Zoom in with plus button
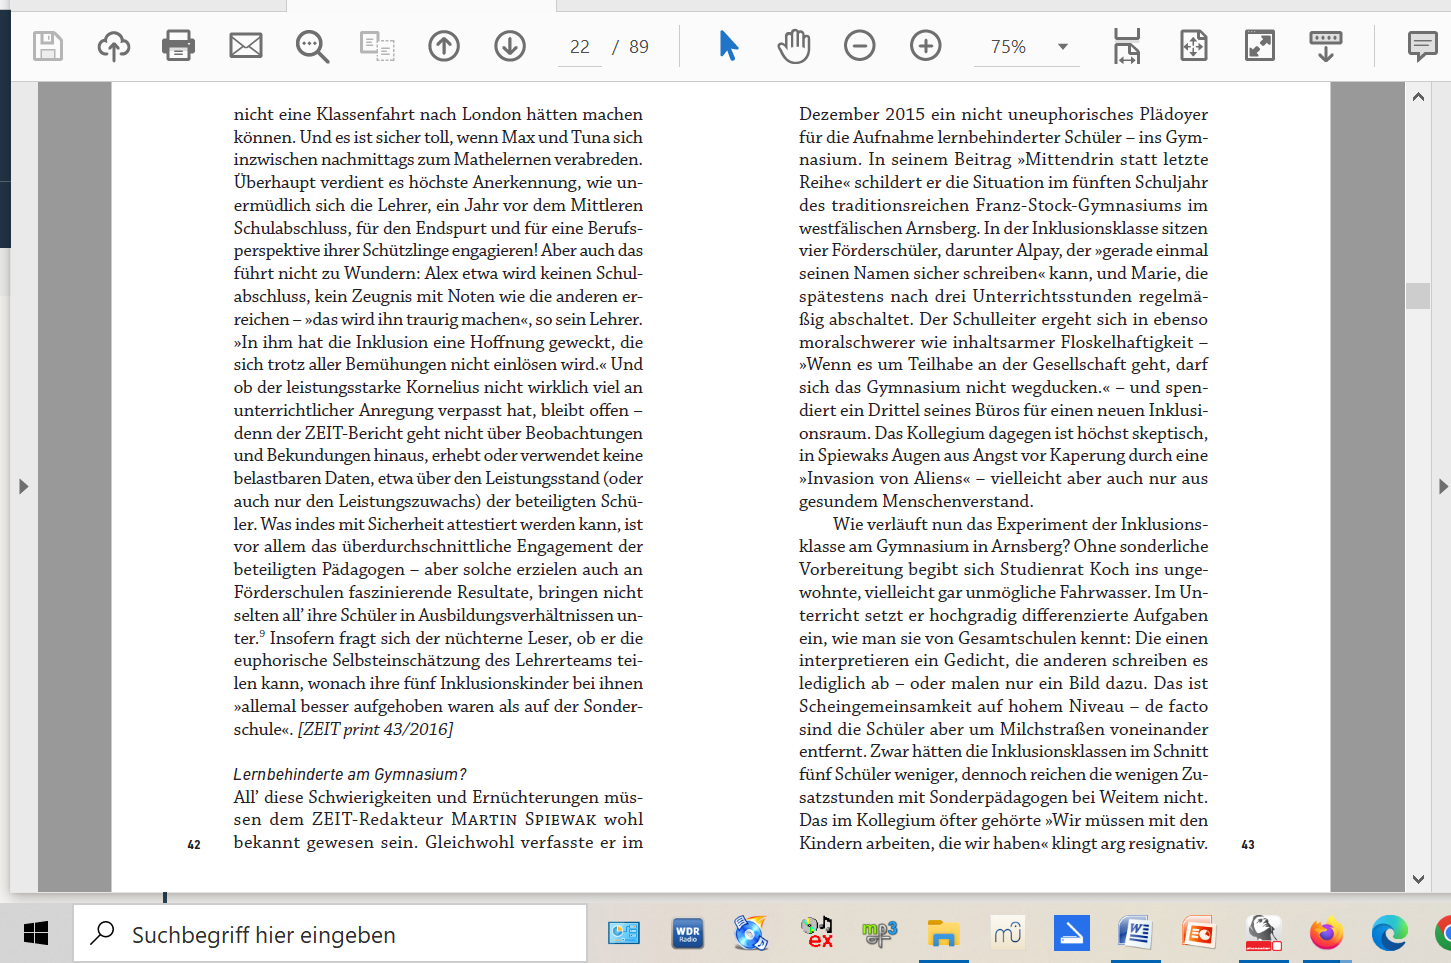Viewport: 1451px width, 963px height. pos(925,46)
